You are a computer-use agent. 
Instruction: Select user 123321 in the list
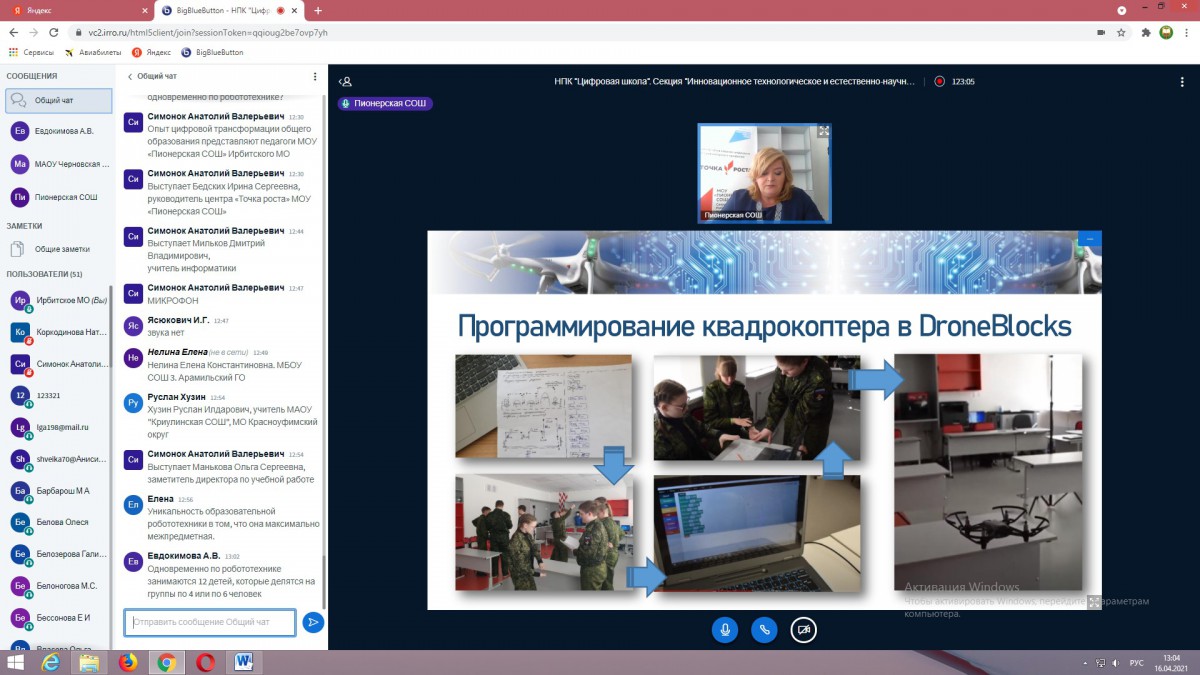[x=58, y=395]
